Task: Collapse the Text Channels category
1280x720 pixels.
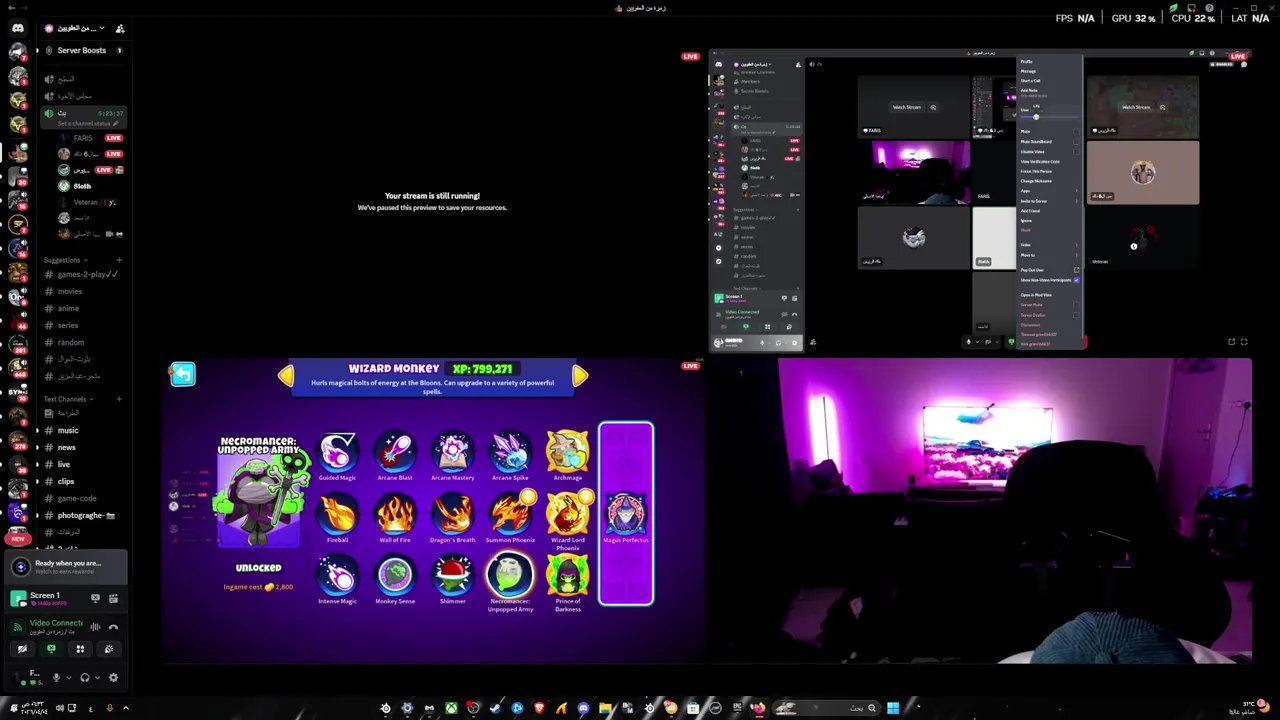Action: coord(67,399)
